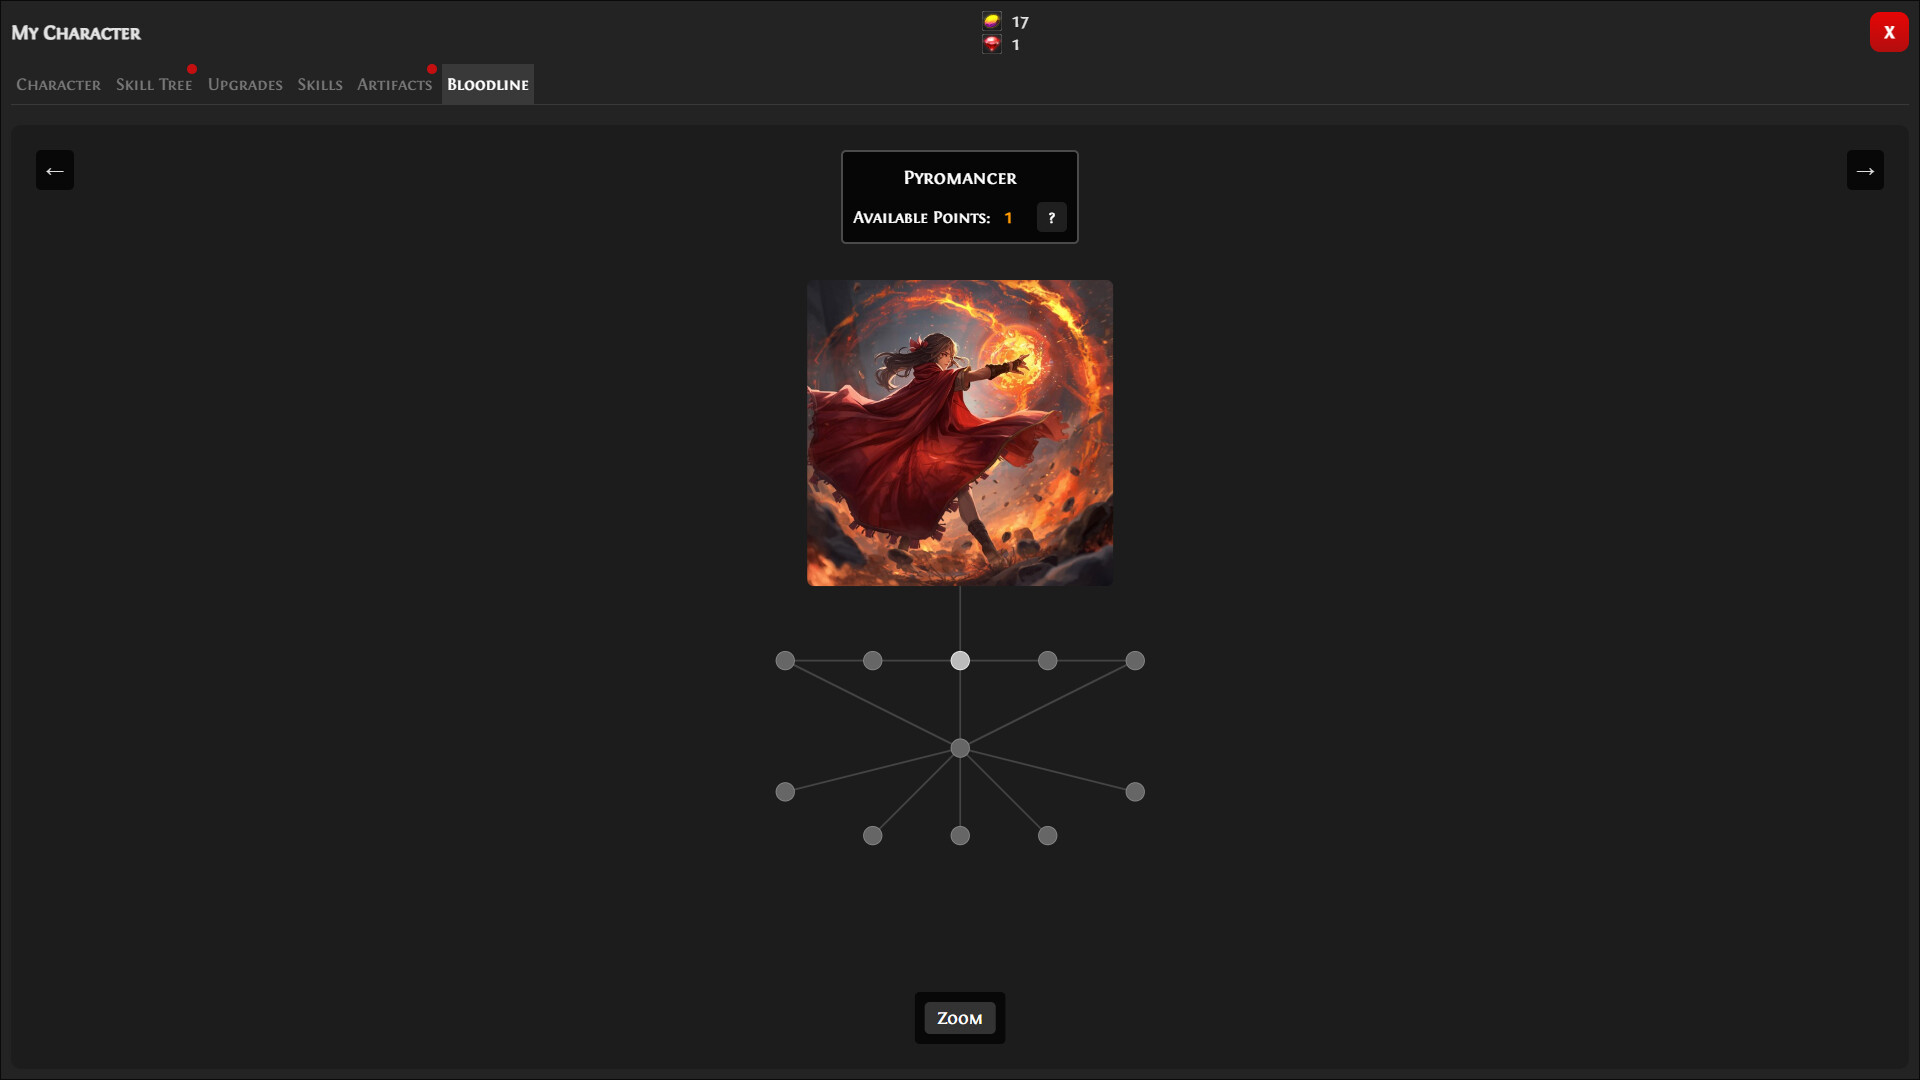
Task: Select the far-right top row node
Action: 1135,661
